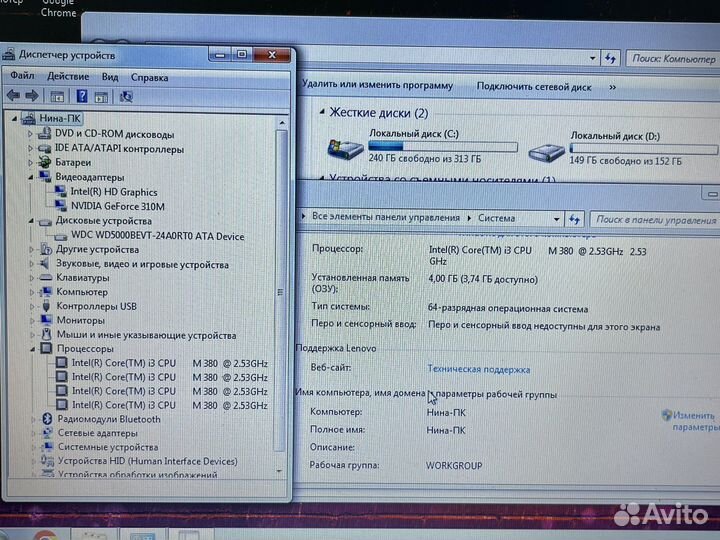Click the battery icon next to Батареи
720x540 pixels.
tap(45, 162)
